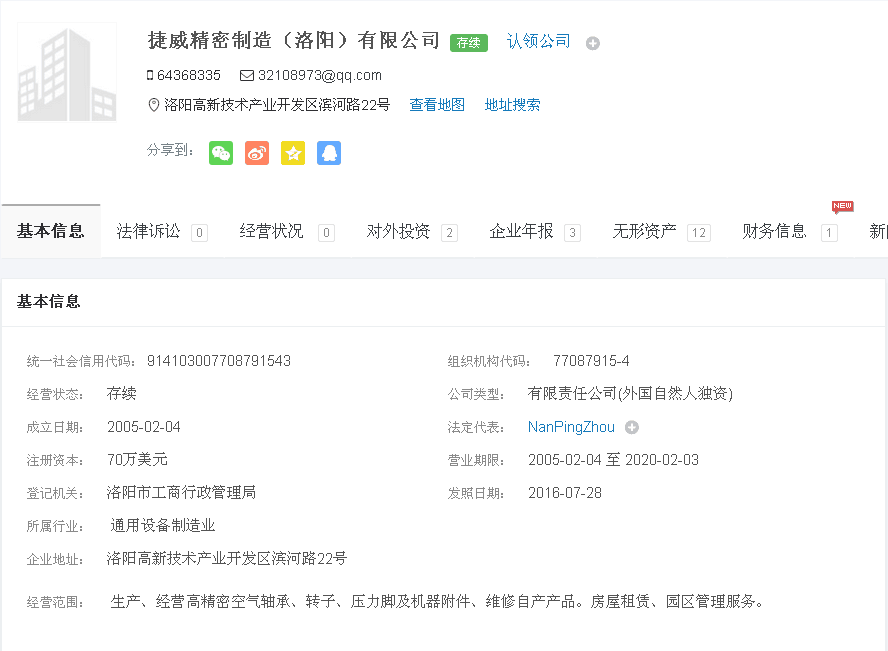Viewport: 888px width, 651px height.
Task: Click the phone icon before 64368335
Action: 150,76
